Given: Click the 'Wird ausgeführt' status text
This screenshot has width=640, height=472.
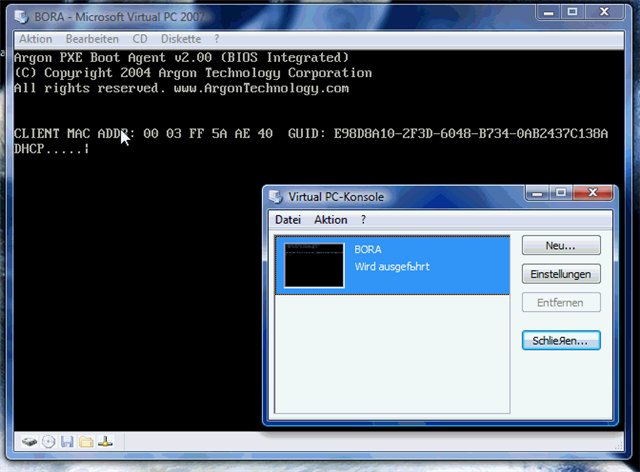Looking at the screenshot, I should pyautogui.click(x=392, y=267).
